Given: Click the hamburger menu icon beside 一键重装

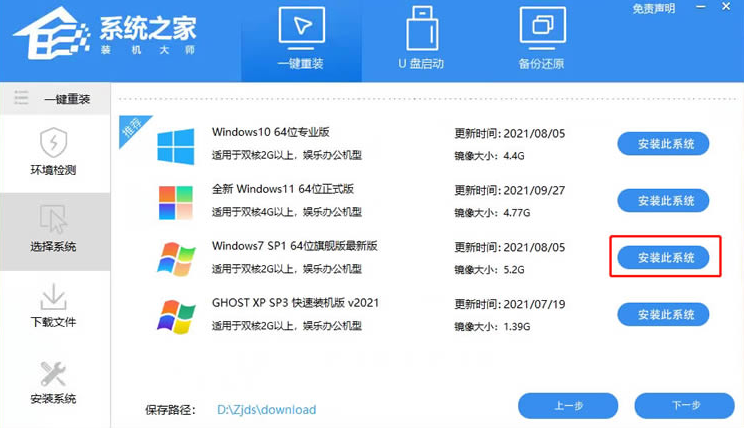Looking at the screenshot, I should tap(20, 98).
